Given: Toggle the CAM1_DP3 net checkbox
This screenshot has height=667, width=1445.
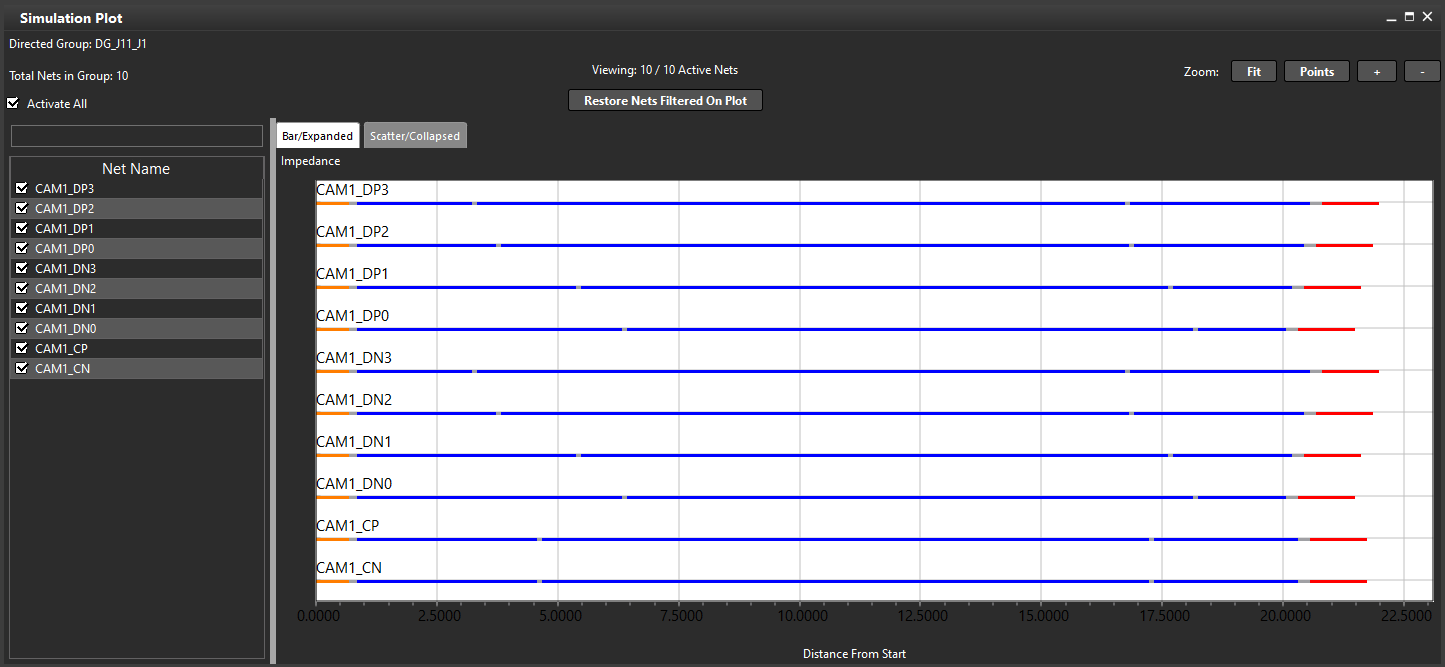Looking at the screenshot, I should pyautogui.click(x=21, y=188).
